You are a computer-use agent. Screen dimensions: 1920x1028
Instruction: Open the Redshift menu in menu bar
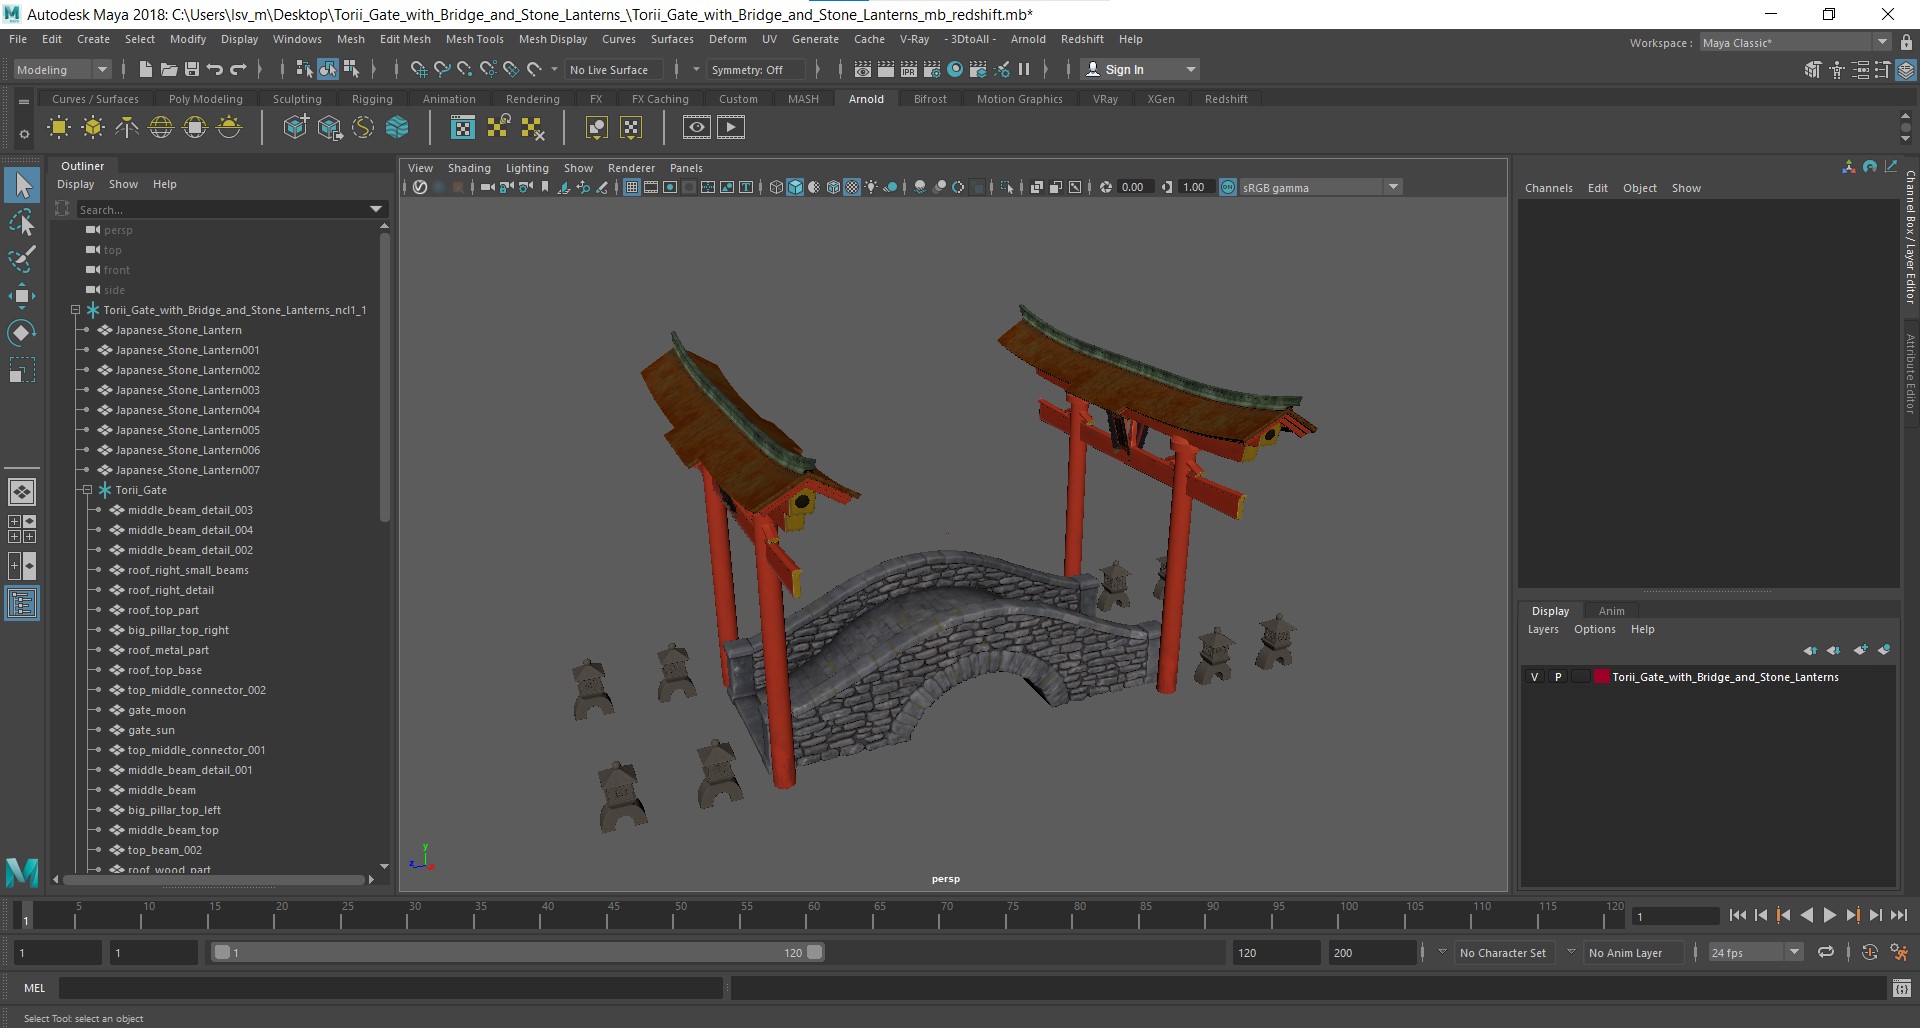point(1082,39)
